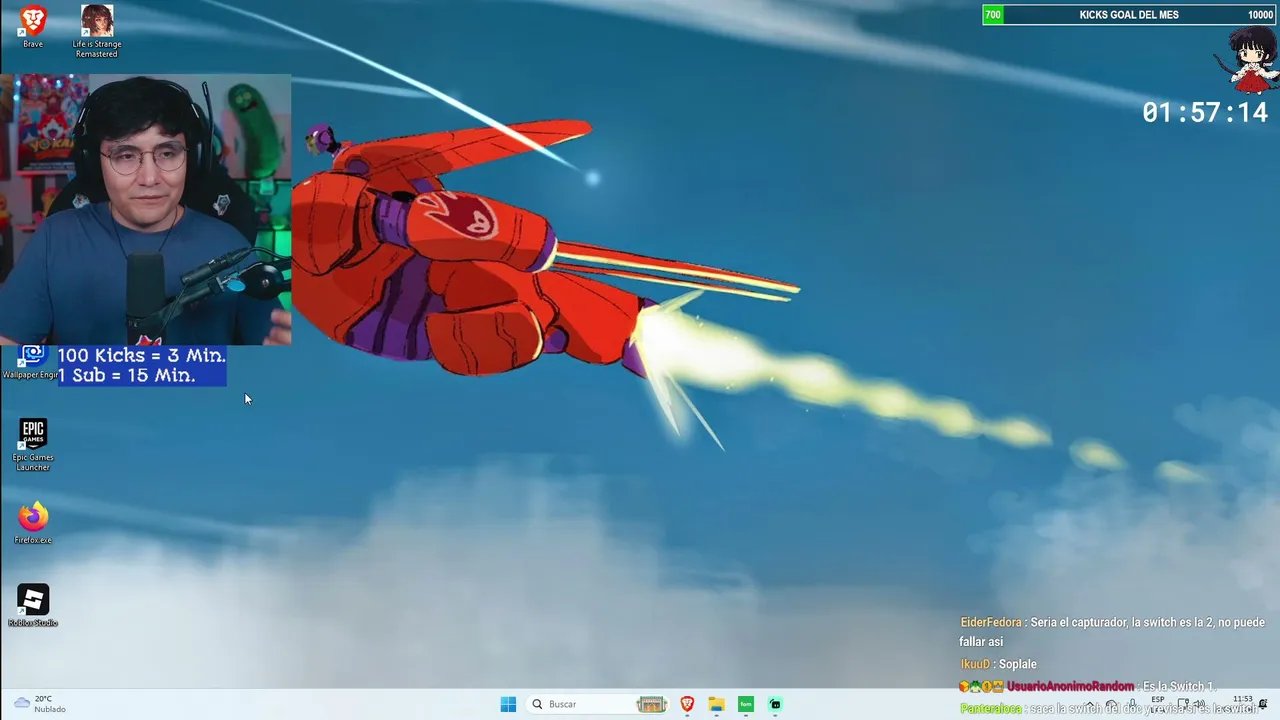The height and width of the screenshot is (720, 1280).
Task: Click the '100 Kicks = 3 Min.' text
Action: point(142,356)
